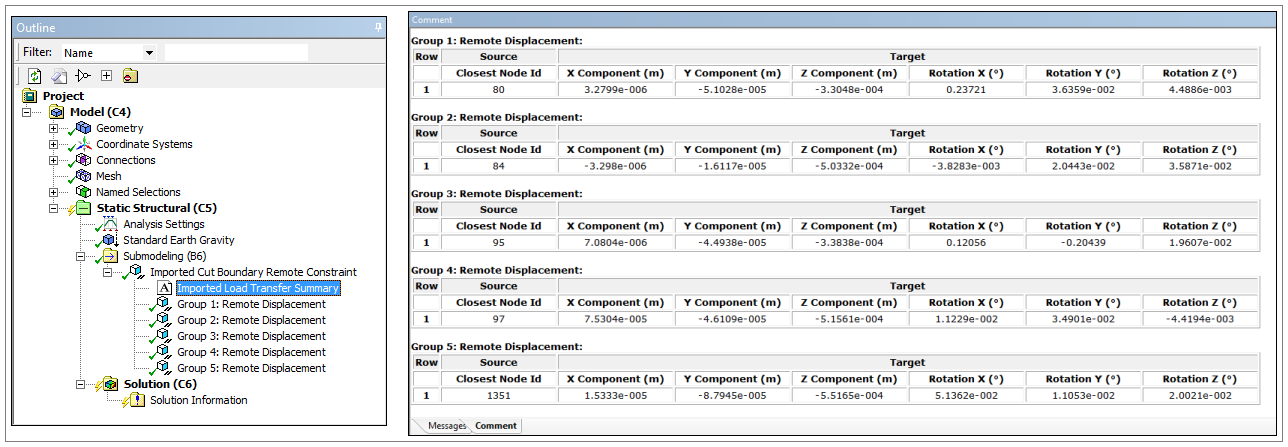Click the Group 5 Remote Displacement icon
This screenshot has height=447, width=1288.
point(164,368)
